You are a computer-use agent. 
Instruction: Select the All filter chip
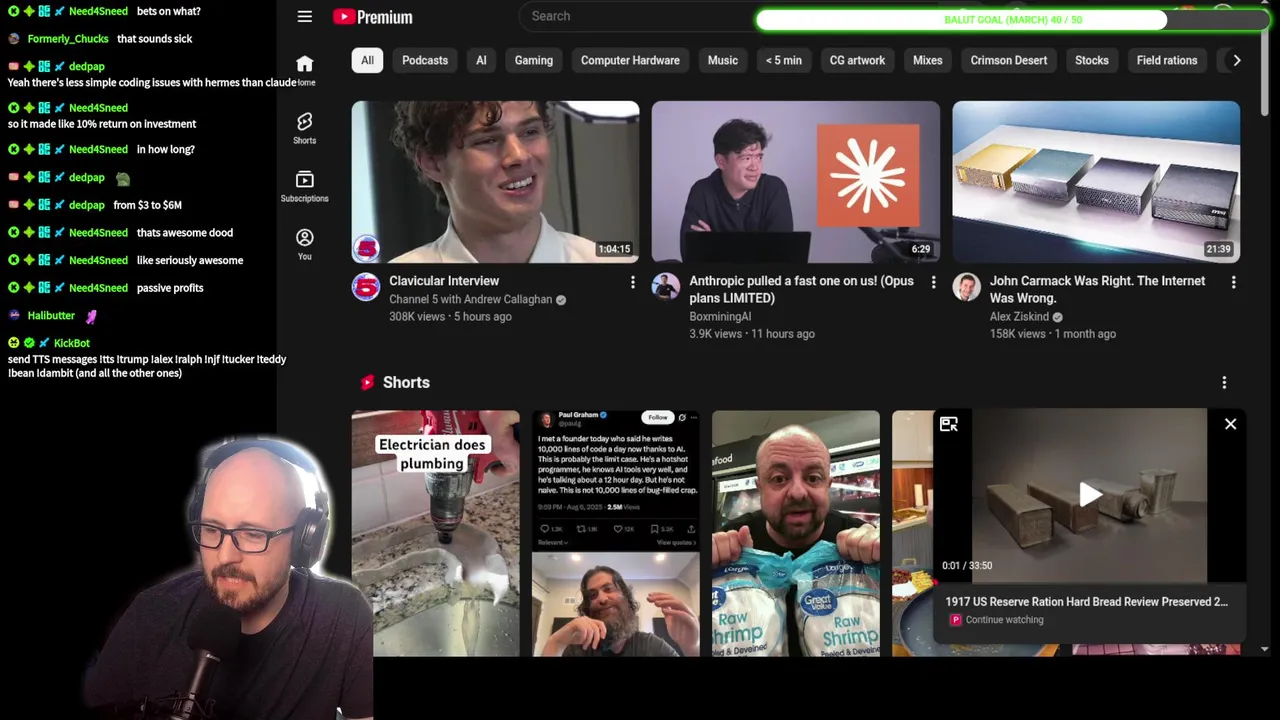[367, 60]
